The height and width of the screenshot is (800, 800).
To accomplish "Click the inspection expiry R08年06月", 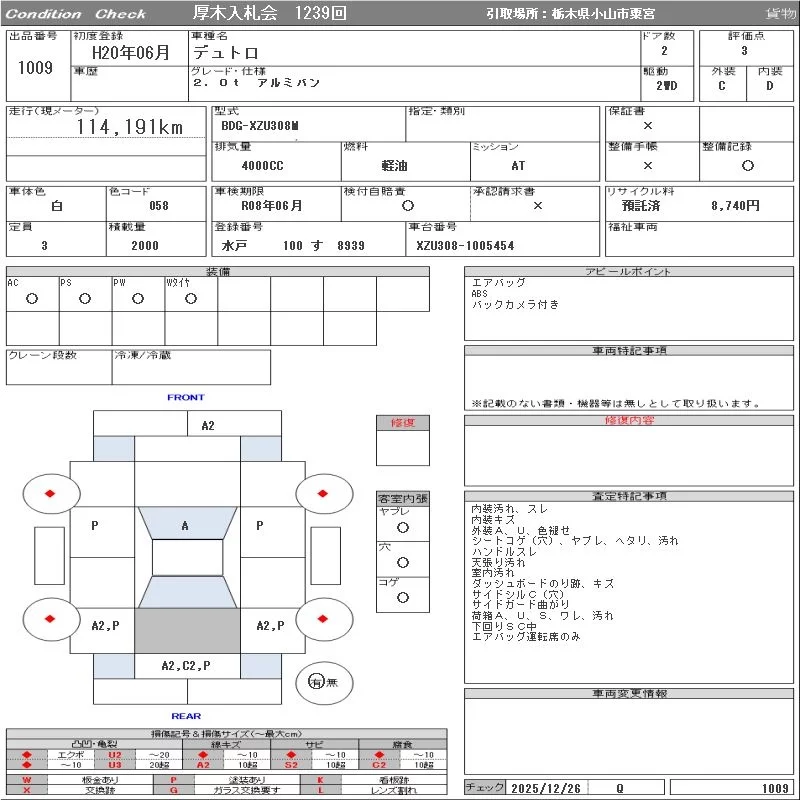I will click(x=271, y=206).
